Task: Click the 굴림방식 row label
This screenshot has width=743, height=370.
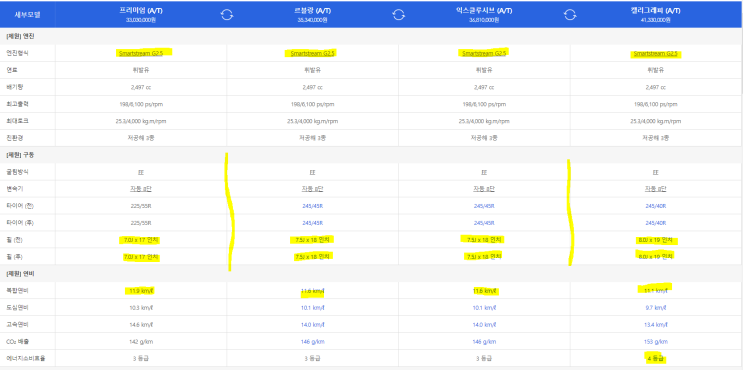Action: (x=17, y=172)
